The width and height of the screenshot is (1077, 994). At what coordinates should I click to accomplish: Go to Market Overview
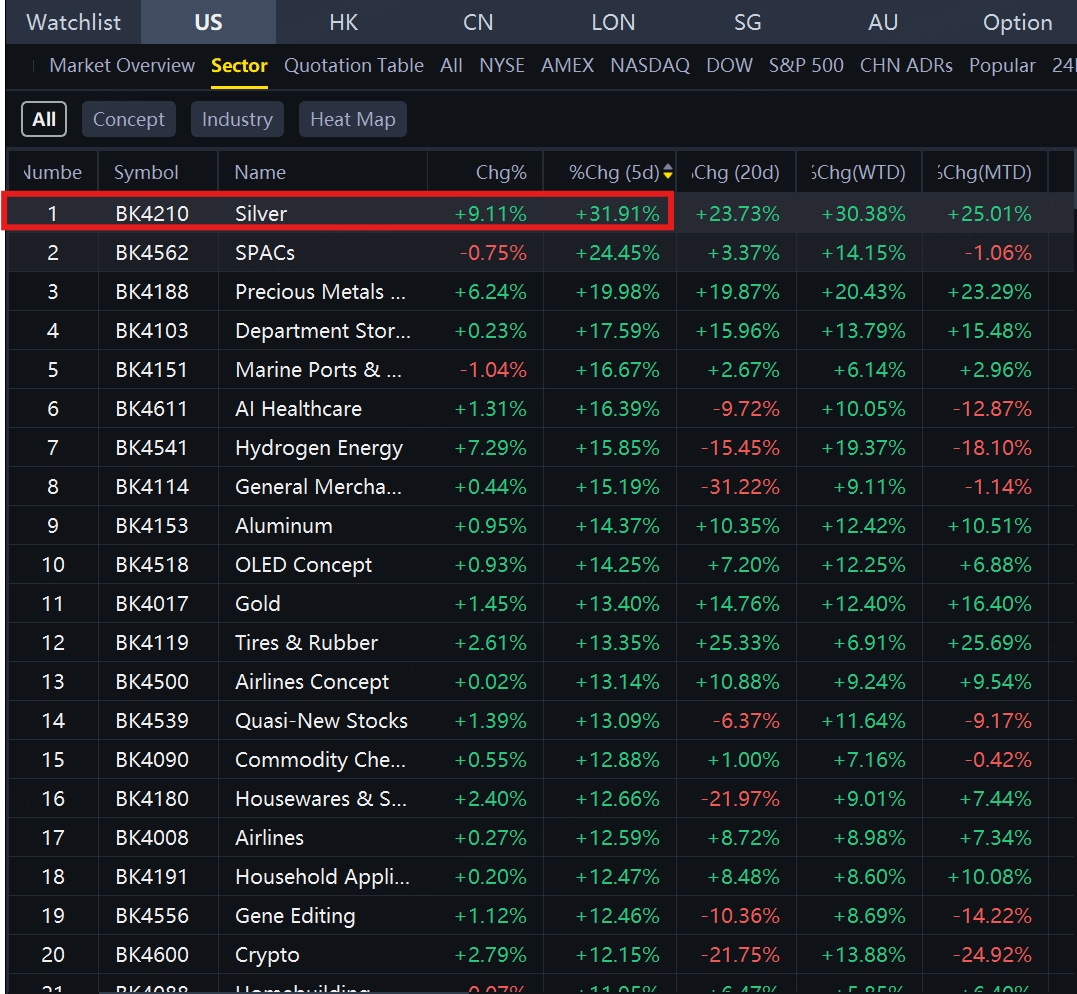(122, 65)
